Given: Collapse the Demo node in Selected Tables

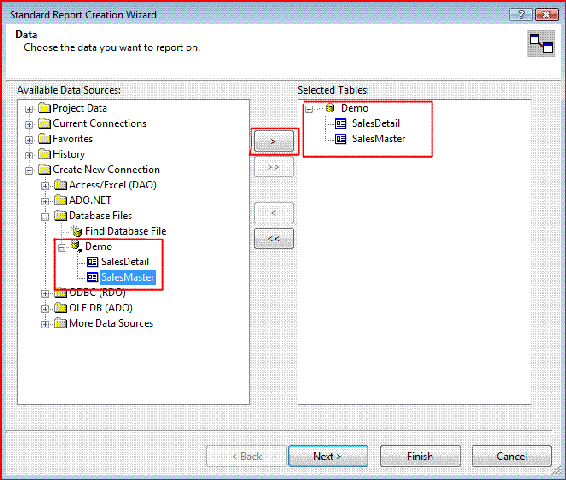Looking at the screenshot, I should click(309, 109).
